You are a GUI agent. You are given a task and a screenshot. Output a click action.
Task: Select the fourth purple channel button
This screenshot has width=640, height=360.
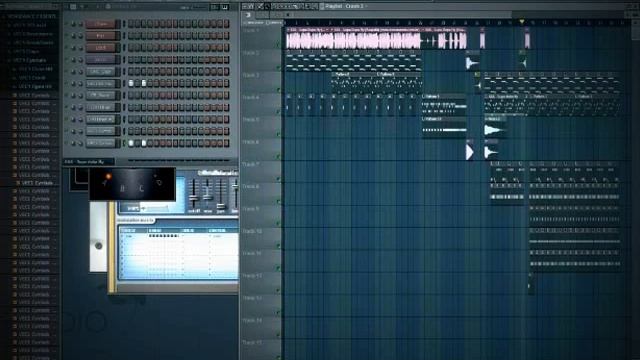click(101, 60)
